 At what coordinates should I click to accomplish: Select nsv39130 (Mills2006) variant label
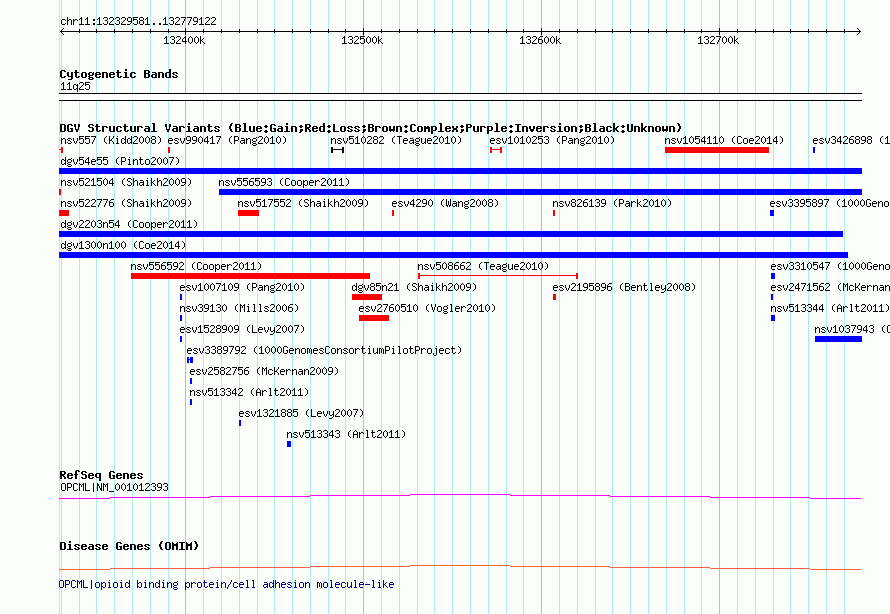click(x=239, y=308)
